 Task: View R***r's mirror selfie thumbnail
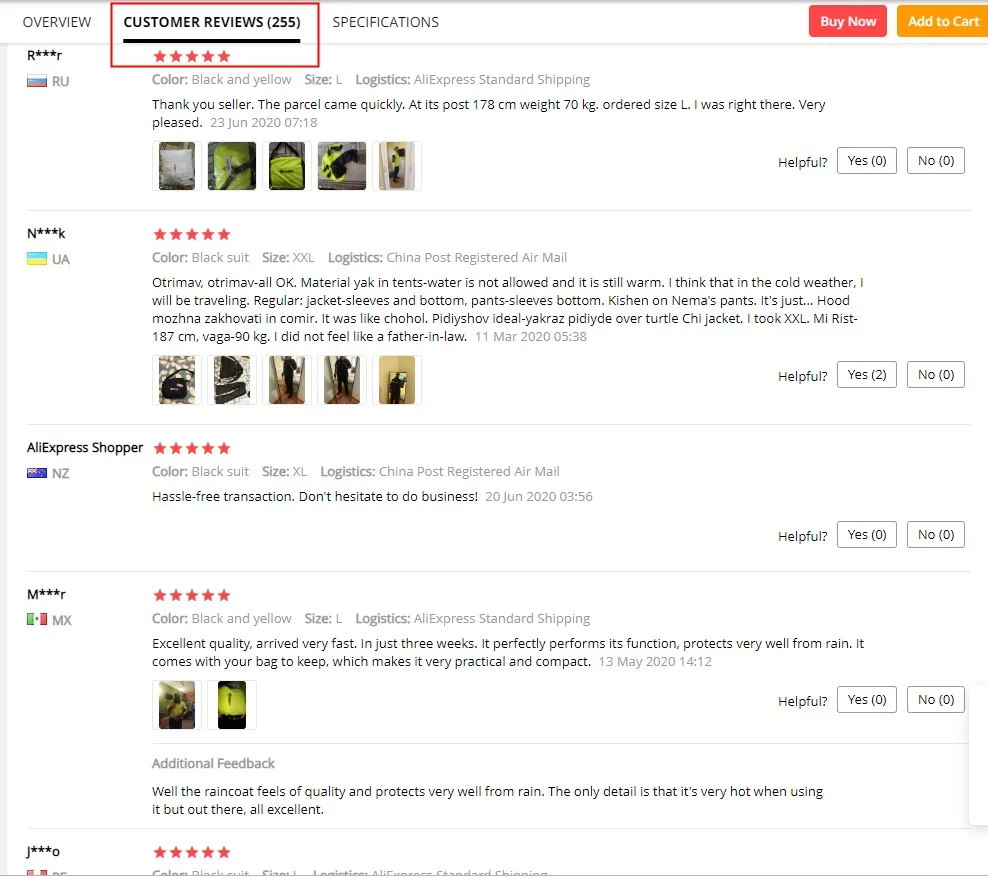(x=397, y=166)
